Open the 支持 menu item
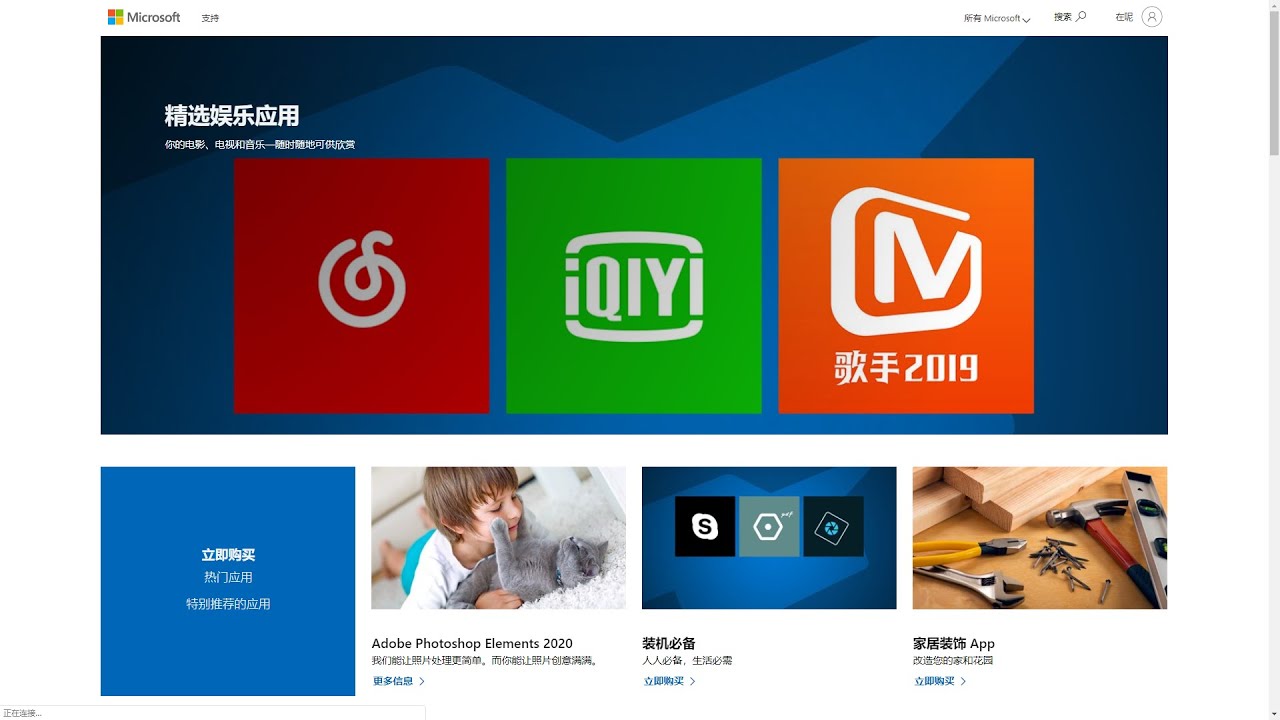The height and width of the screenshot is (720, 1280). 210,18
